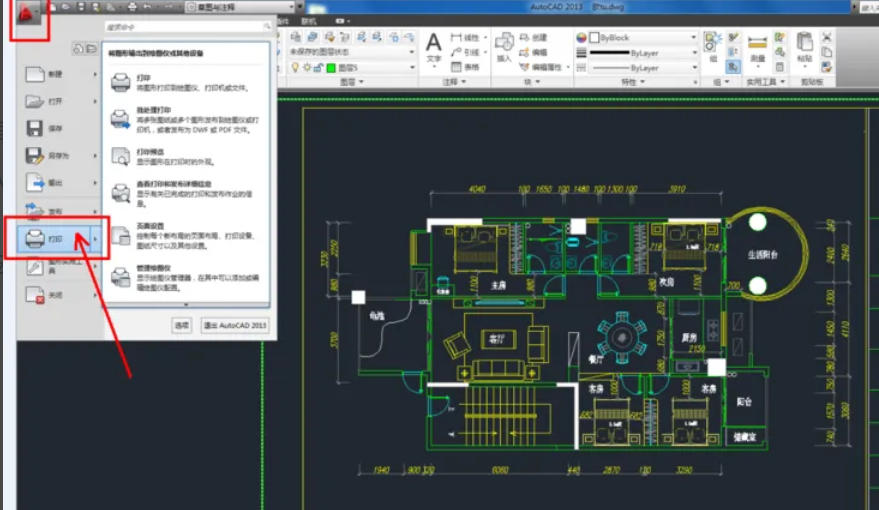Click the Insert block (插入) icon
Viewport: 879px width, 510px height.
[x=504, y=46]
